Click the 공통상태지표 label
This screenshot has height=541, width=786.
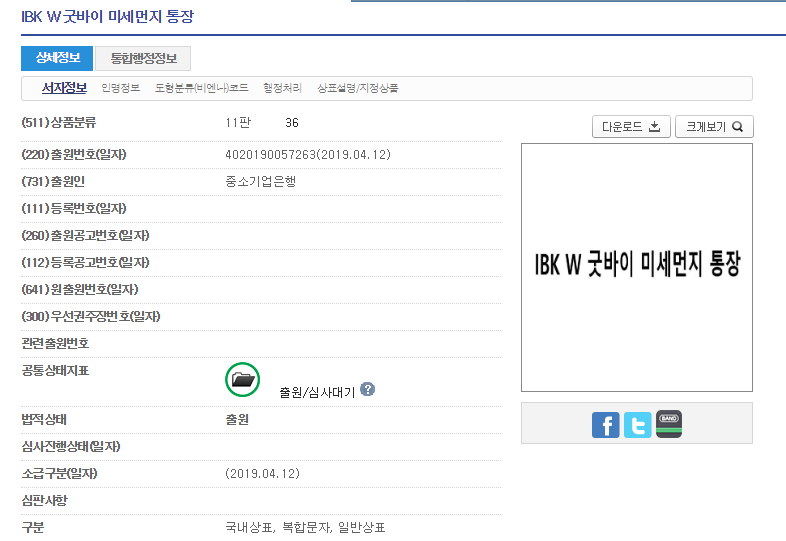click(55, 371)
